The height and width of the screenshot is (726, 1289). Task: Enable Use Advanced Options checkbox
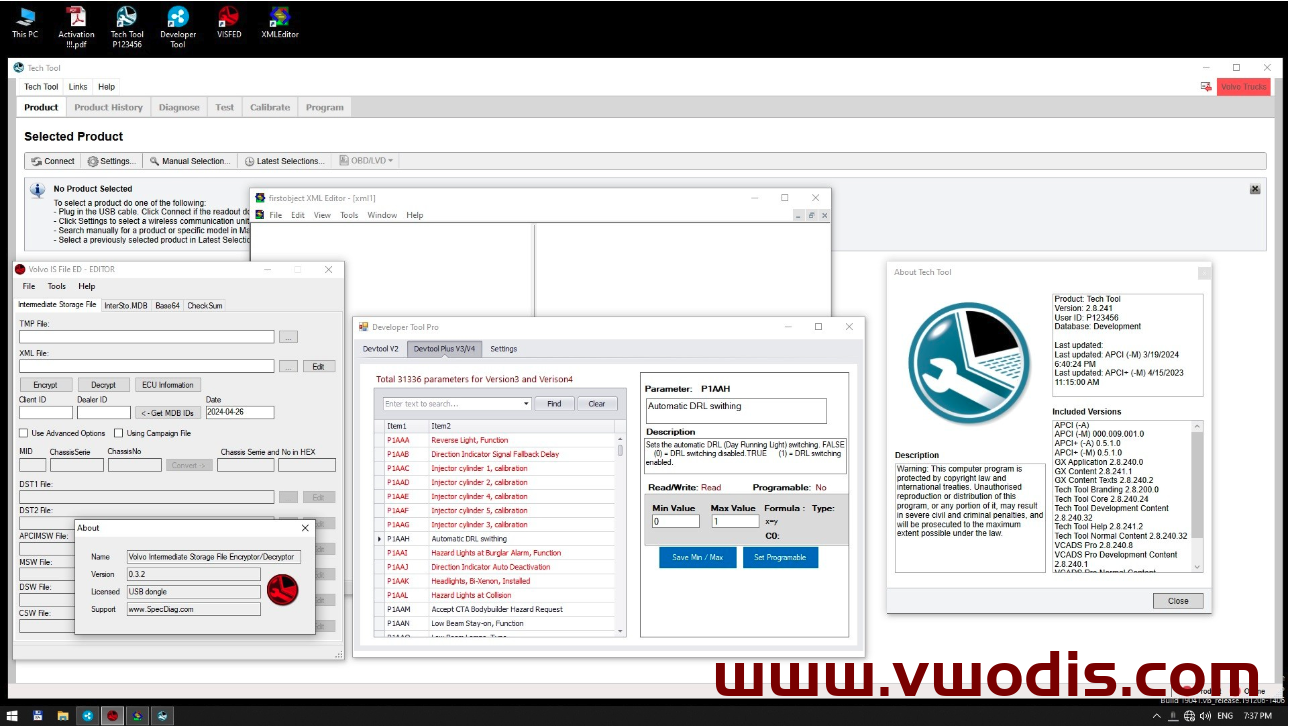pos(24,433)
